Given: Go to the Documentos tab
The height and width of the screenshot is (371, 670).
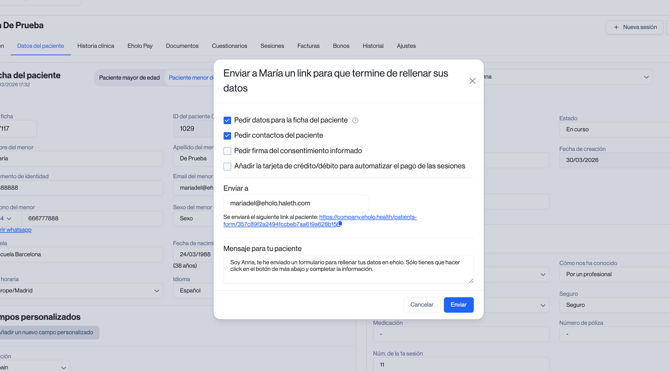Looking at the screenshot, I should click(x=182, y=46).
